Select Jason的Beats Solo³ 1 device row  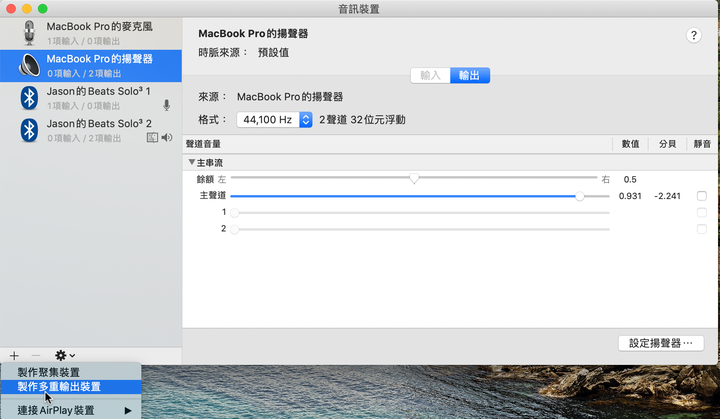click(x=91, y=98)
